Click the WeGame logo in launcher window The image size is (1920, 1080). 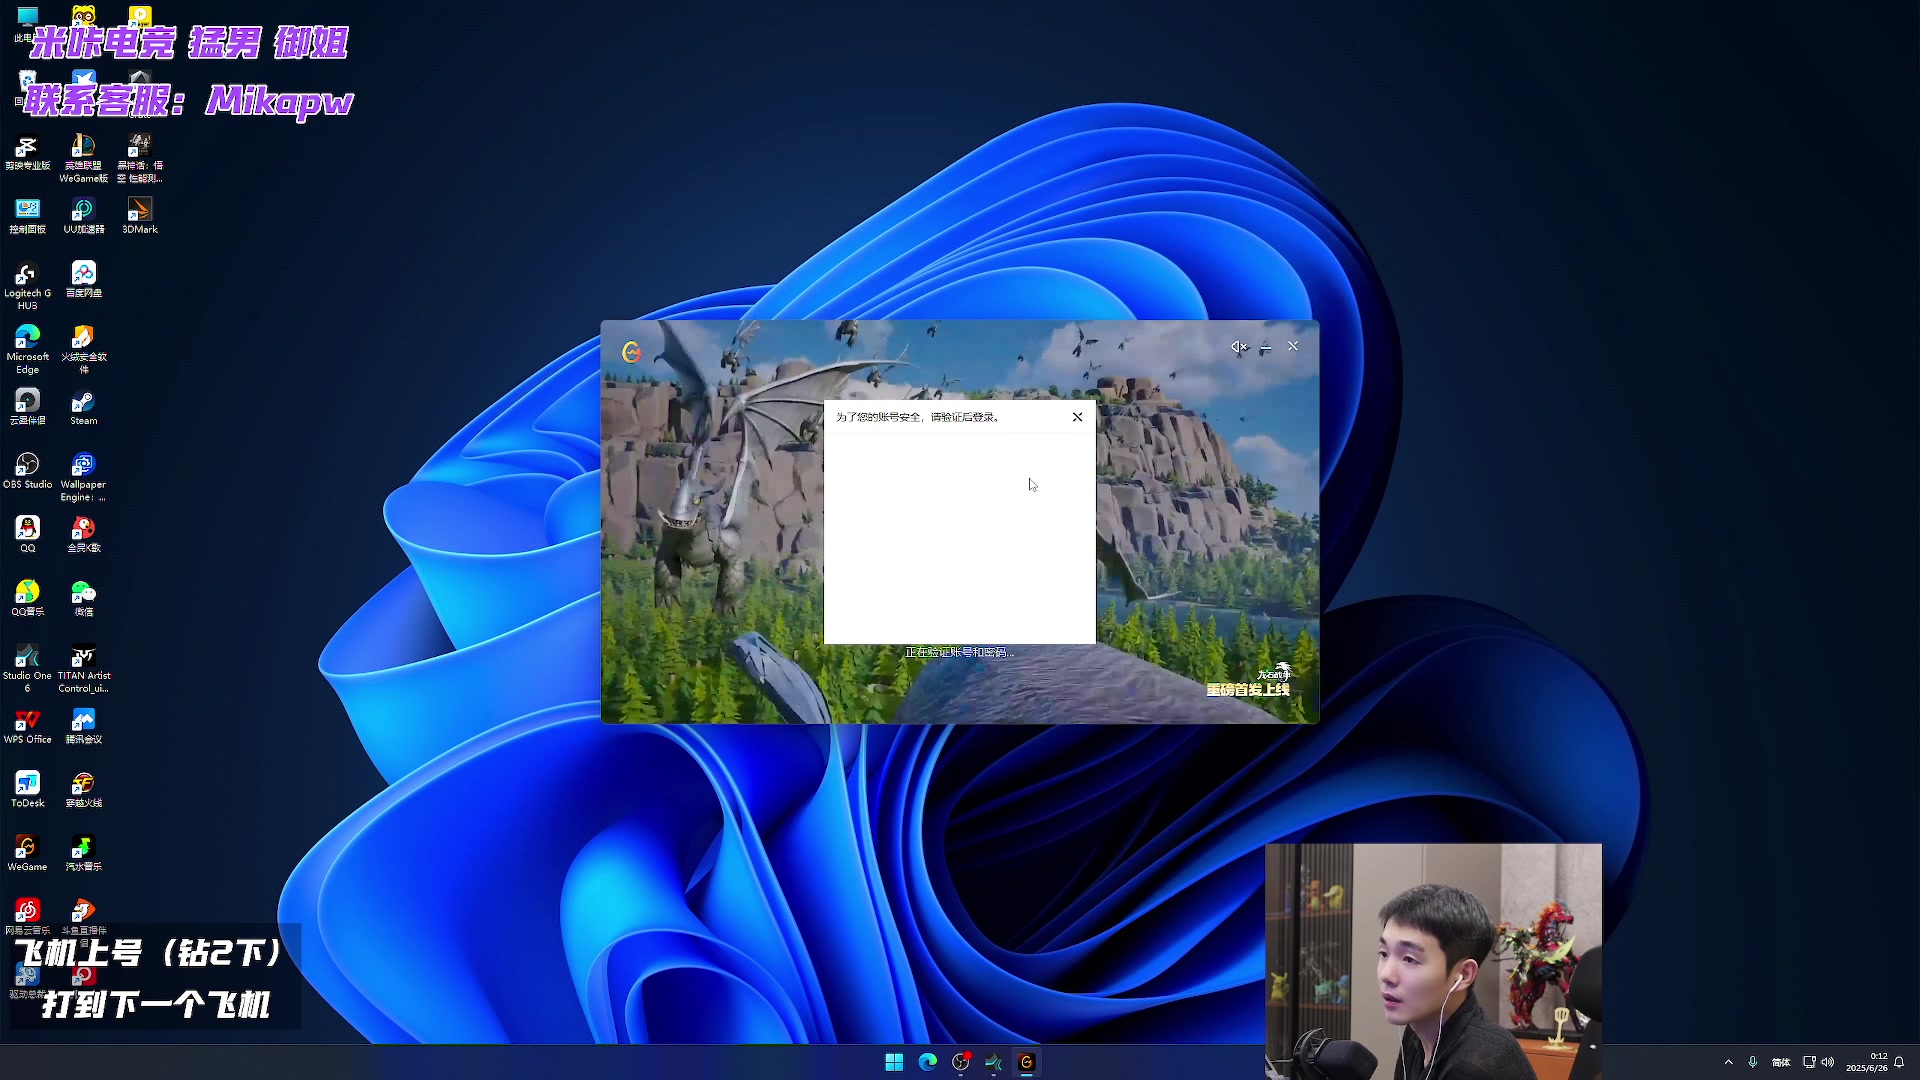pos(631,352)
